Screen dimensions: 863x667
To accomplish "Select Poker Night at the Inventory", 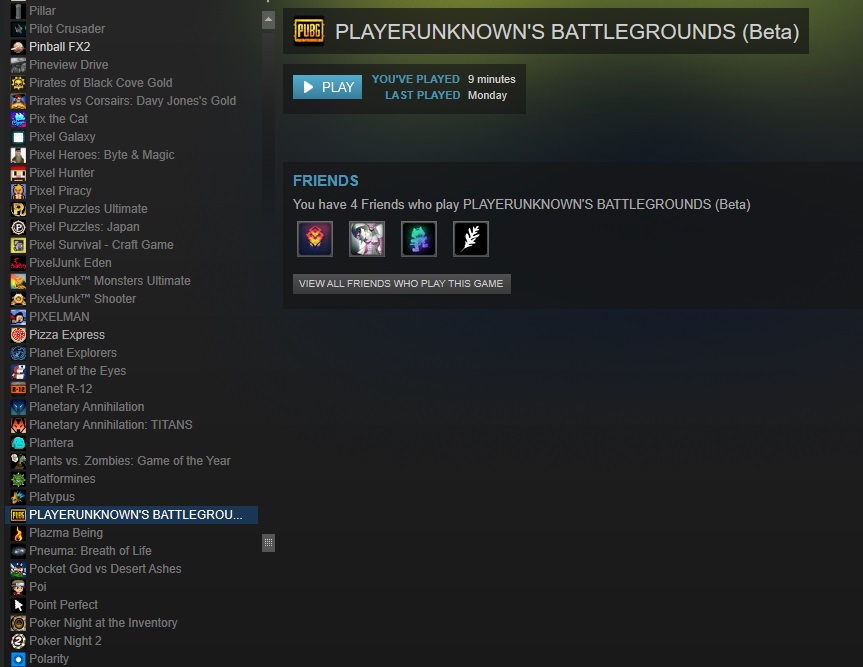I will tap(103, 623).
